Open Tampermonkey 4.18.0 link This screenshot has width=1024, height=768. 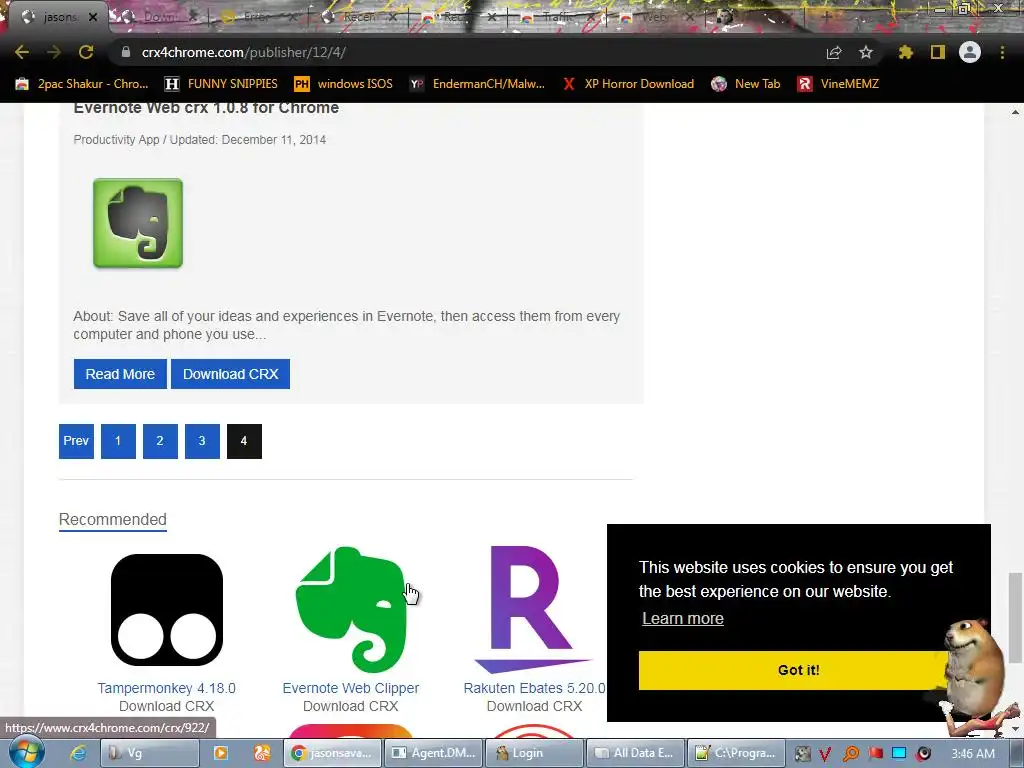click(167, 688)
